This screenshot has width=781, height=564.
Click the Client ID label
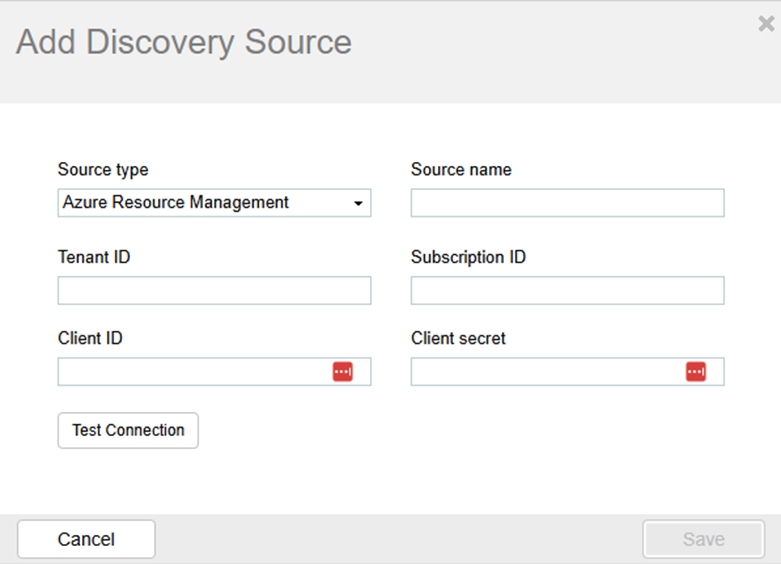tap(90, 338)
